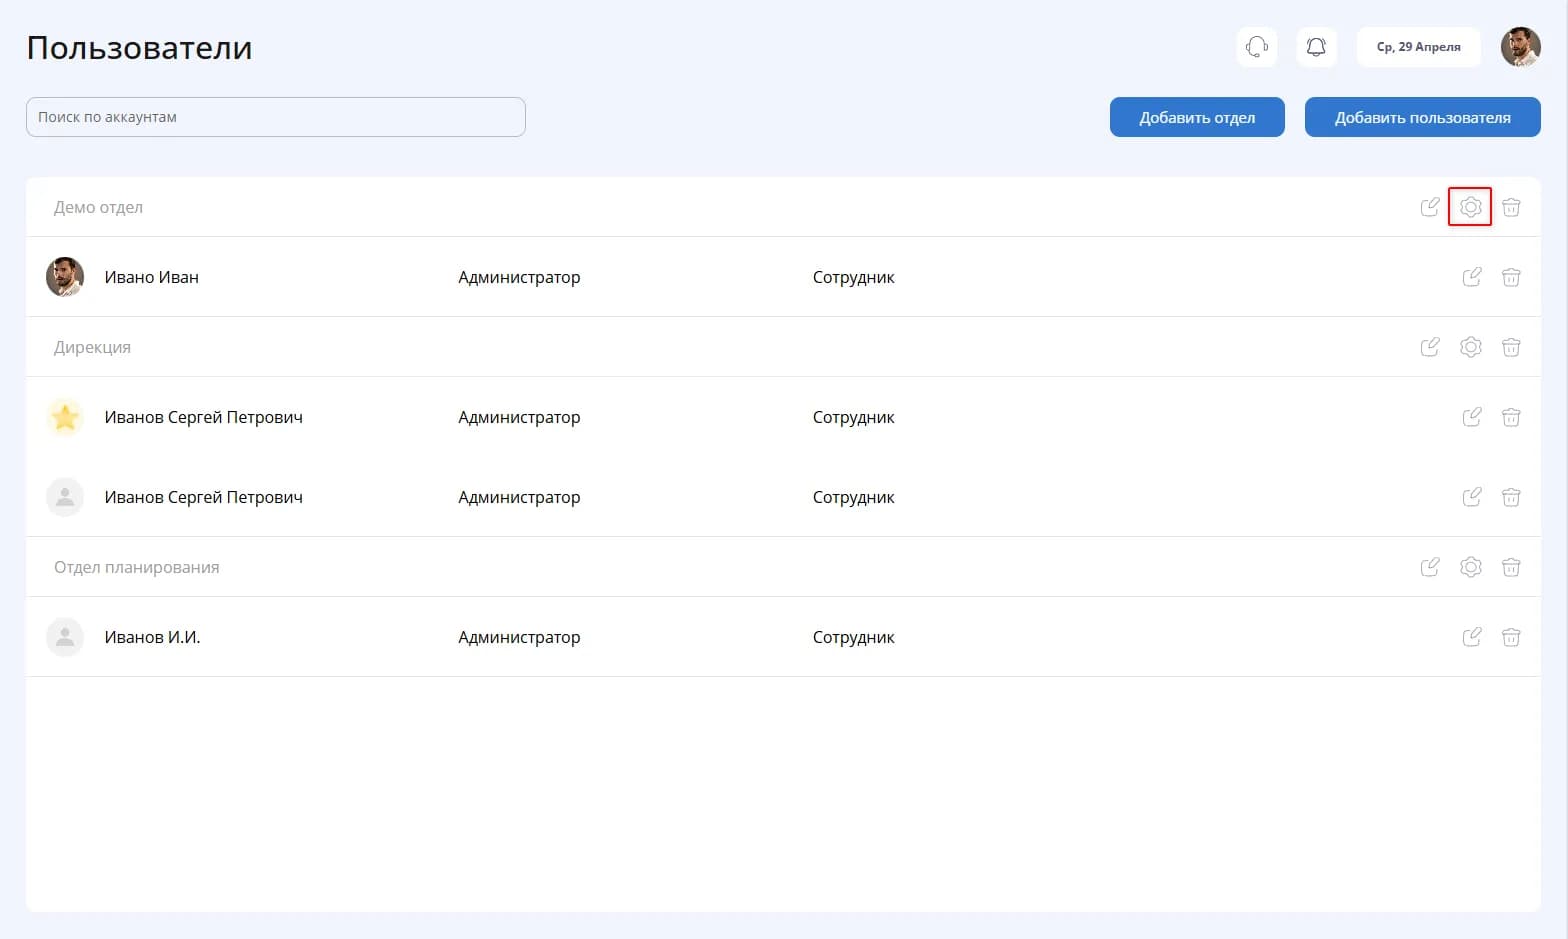Open the headset support icon

[1257, 47]
